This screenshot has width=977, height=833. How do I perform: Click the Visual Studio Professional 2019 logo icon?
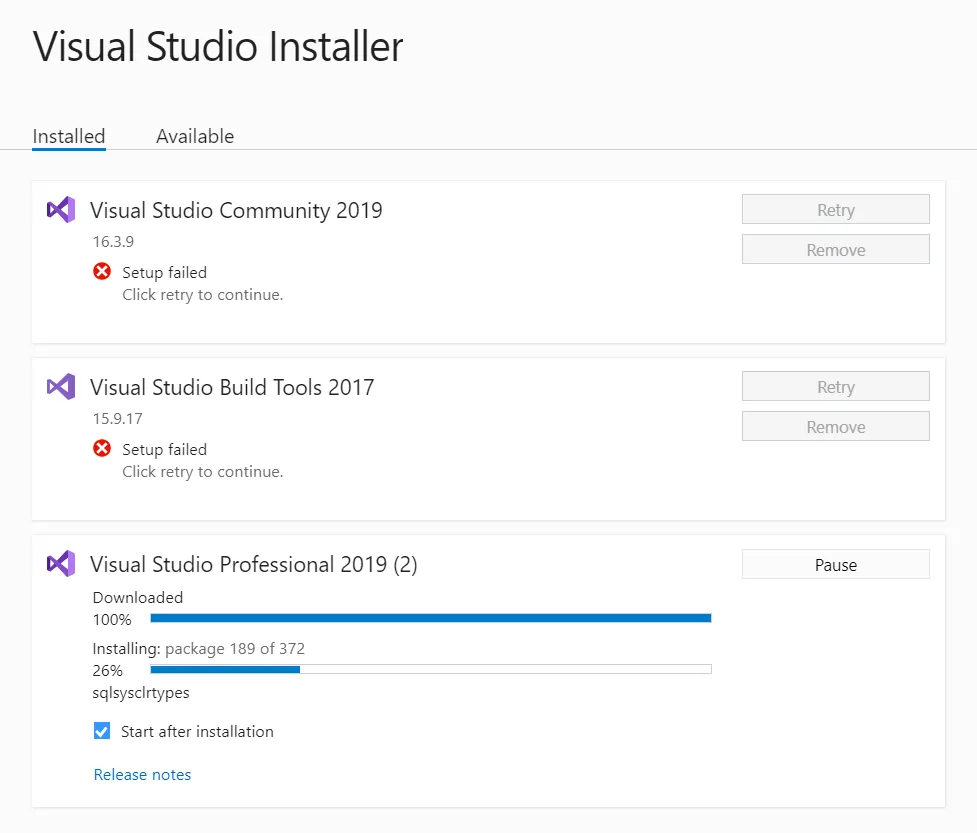coord(61,564)
